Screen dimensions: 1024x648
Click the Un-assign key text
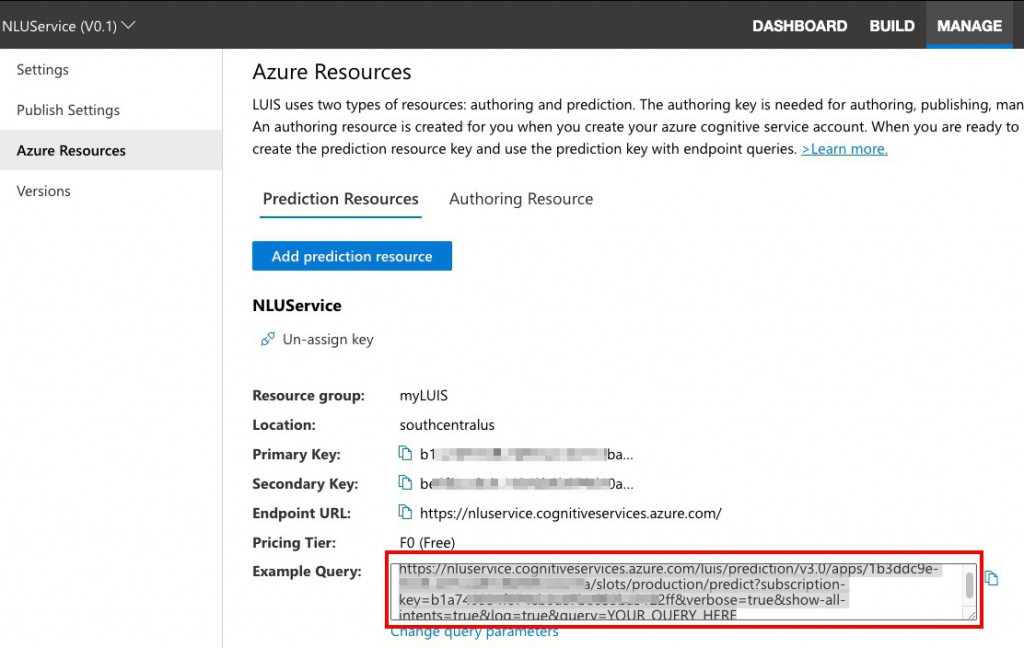point(328,339)
